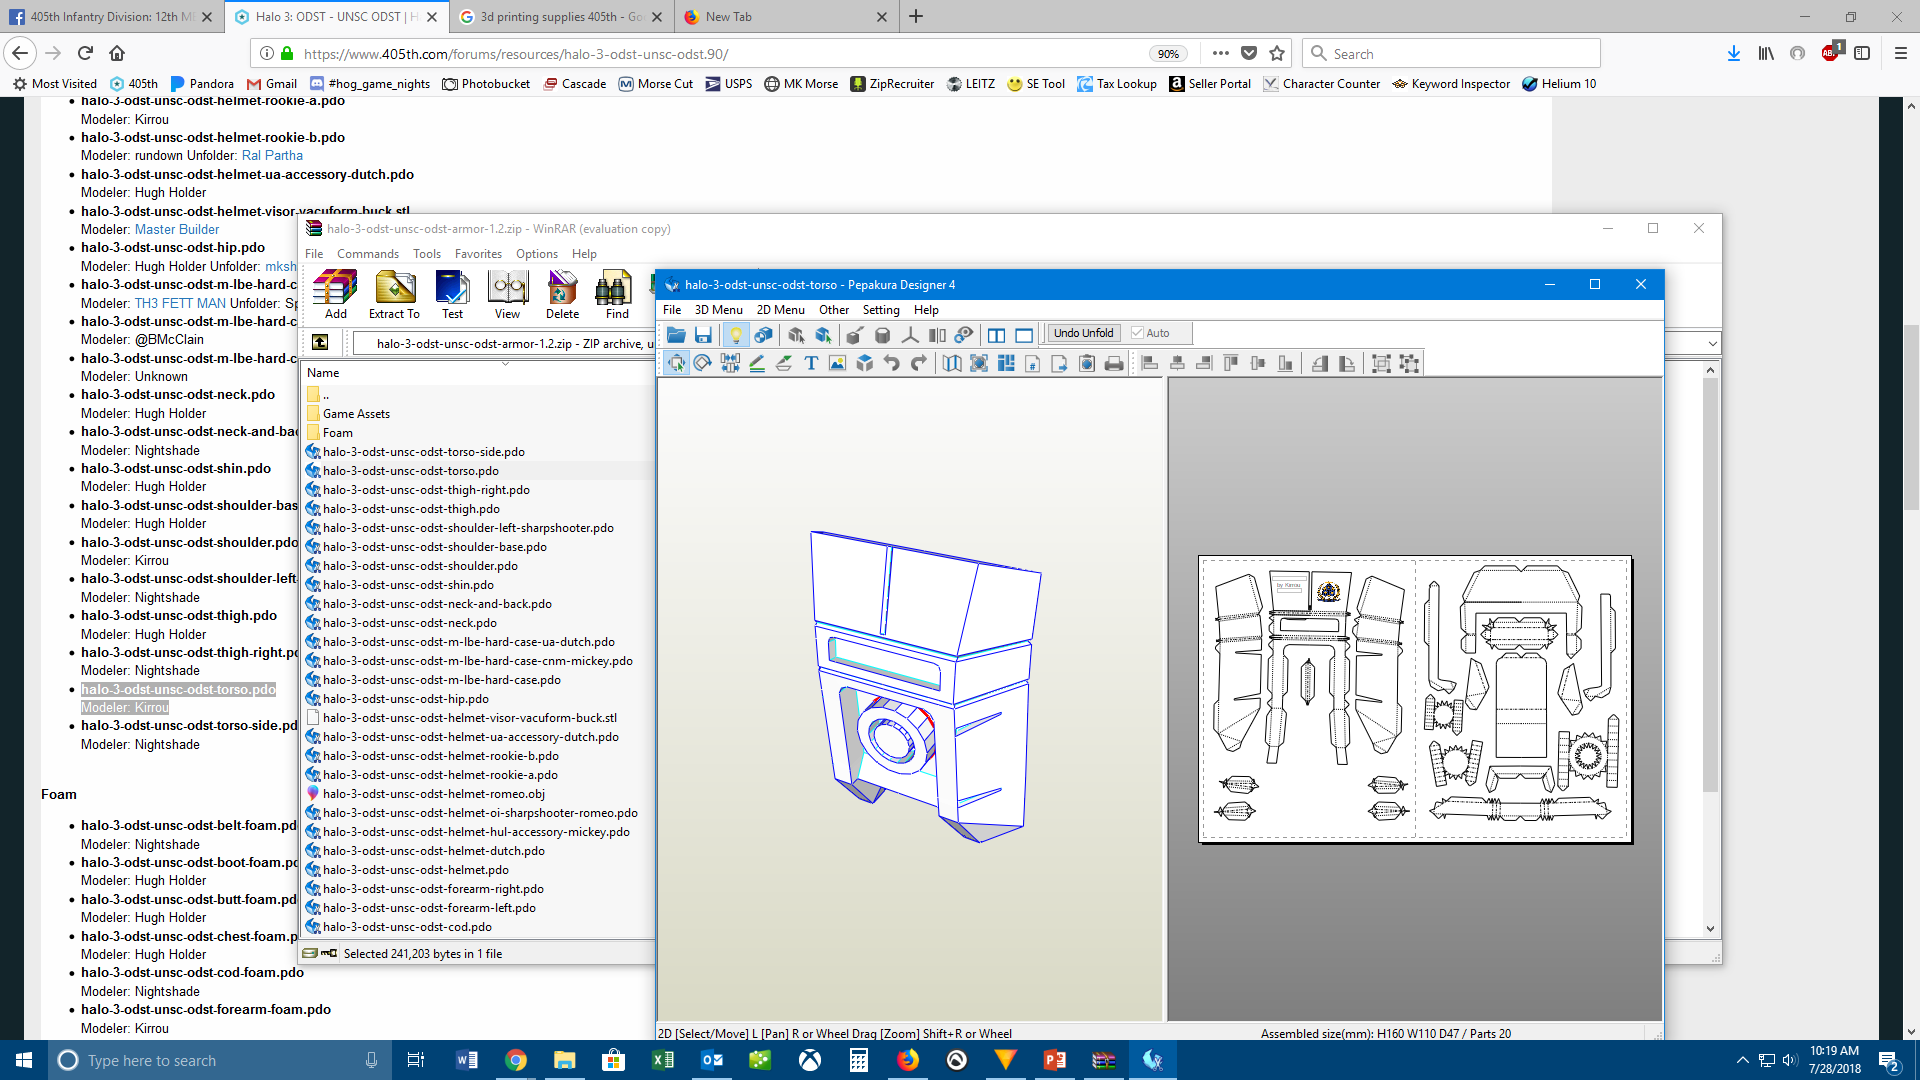The image size is (1920, 1080).
Task: Open Google Chrome from taskbar
Action: 516,1060
